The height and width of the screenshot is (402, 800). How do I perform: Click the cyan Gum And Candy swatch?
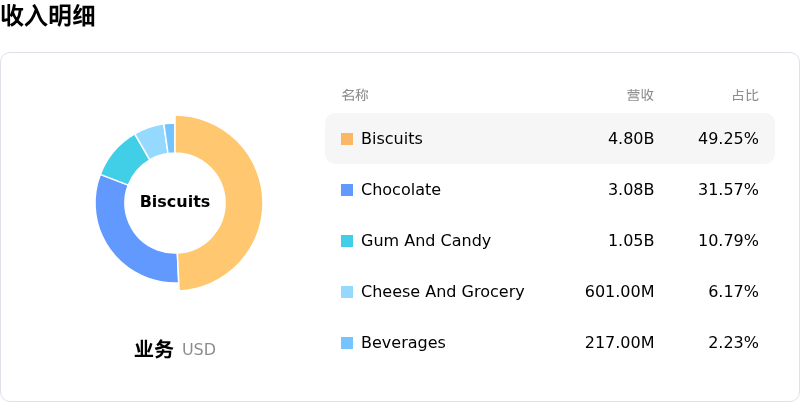click(347, 241)
